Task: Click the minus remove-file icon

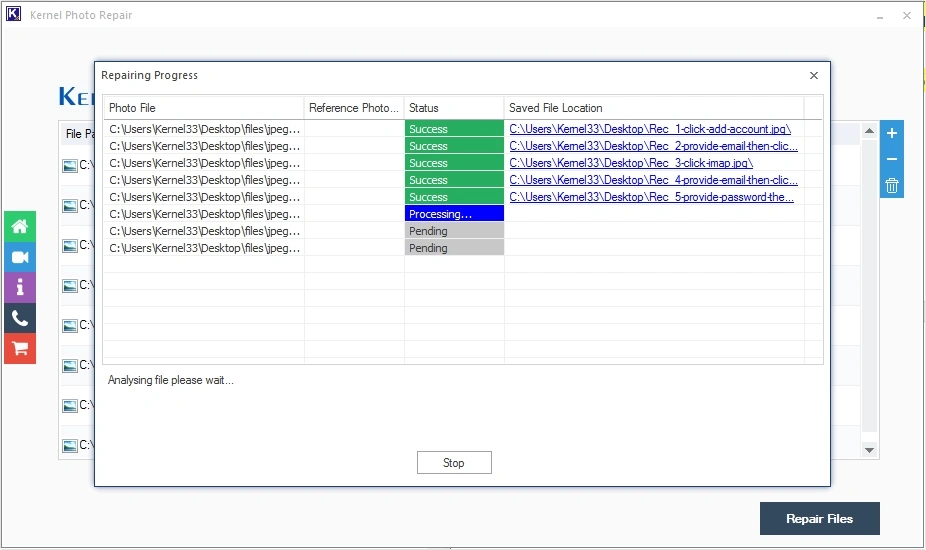Action: pos(892,159)
